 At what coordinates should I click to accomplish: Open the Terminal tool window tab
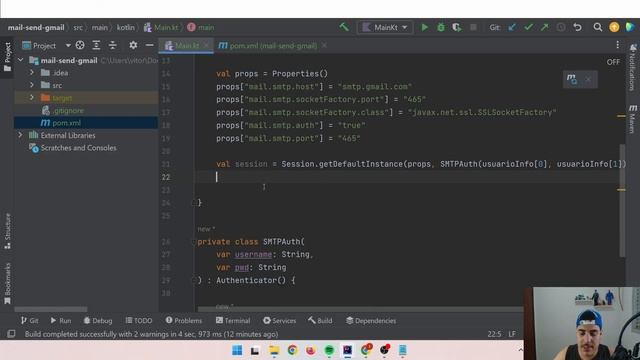233,321
